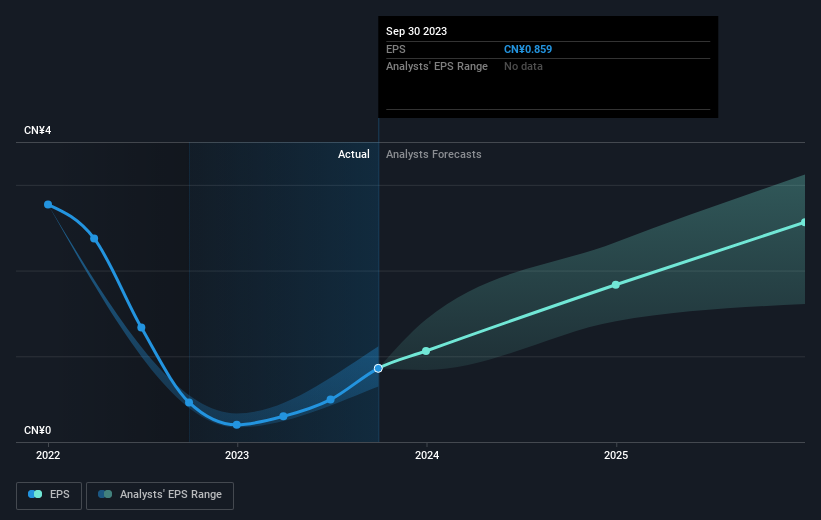Toggle the EPS legend series
This screenshot has height=520, width=821.
(x=49, y=495)
